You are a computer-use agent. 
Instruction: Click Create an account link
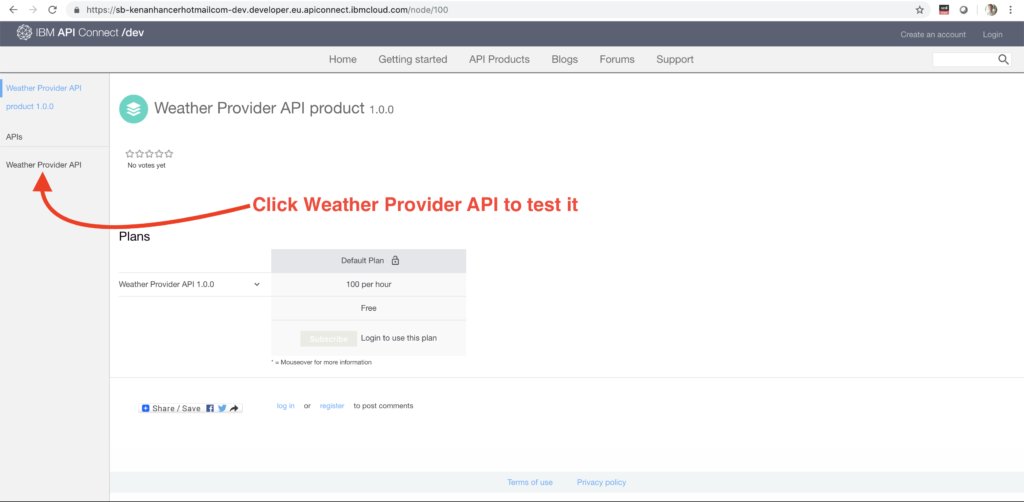pyautogui.click(x=931, y=35)
